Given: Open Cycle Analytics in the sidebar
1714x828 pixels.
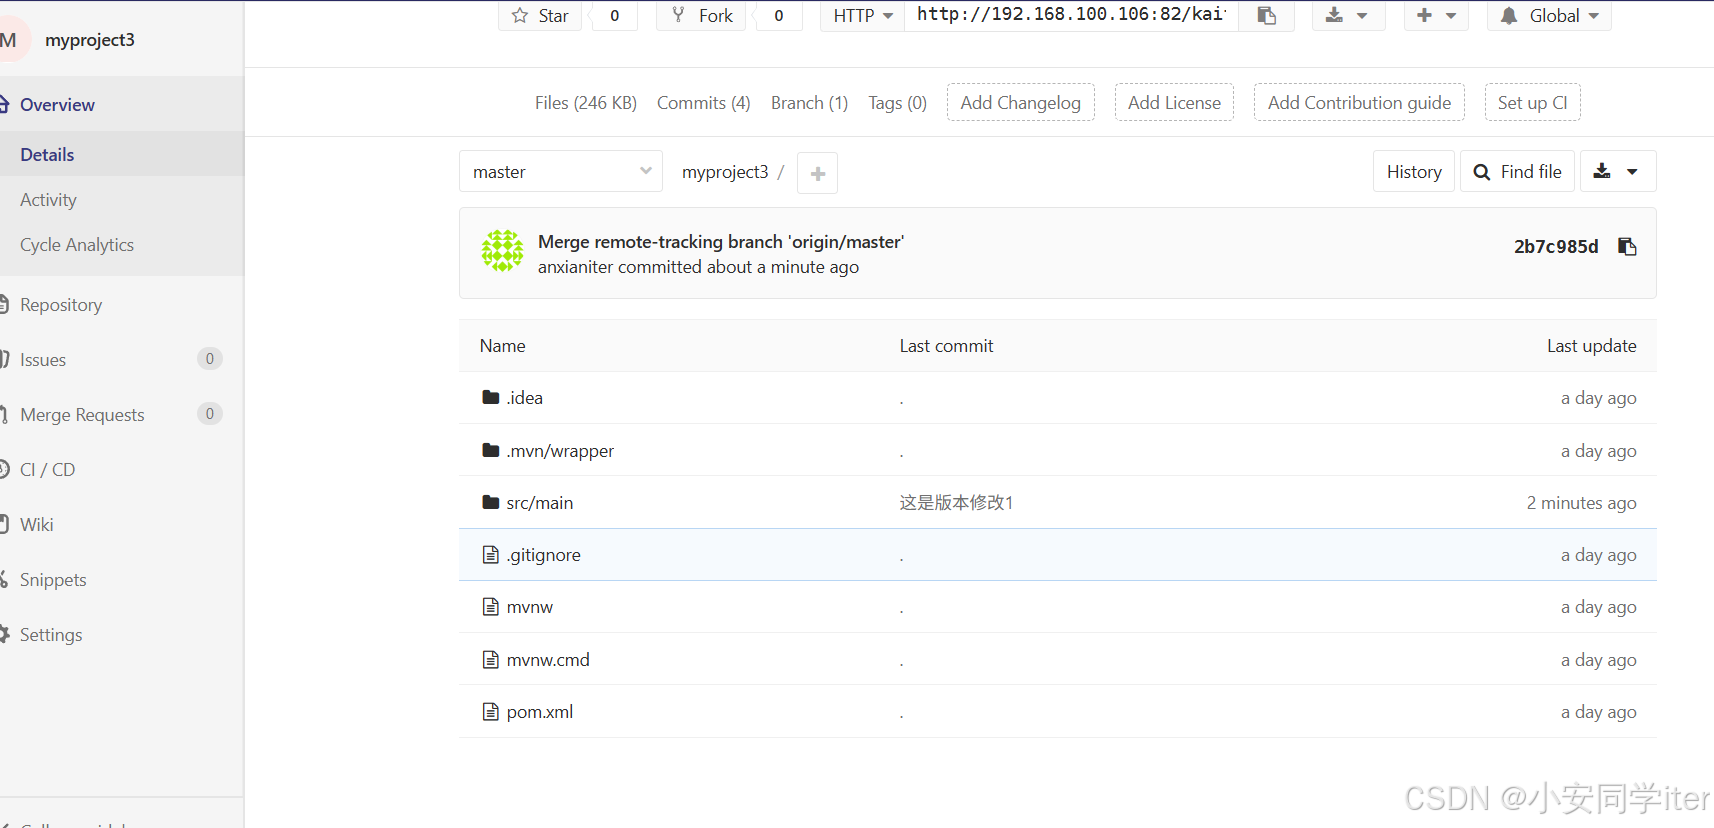Looking at the screenshot, I should point(77,245).
